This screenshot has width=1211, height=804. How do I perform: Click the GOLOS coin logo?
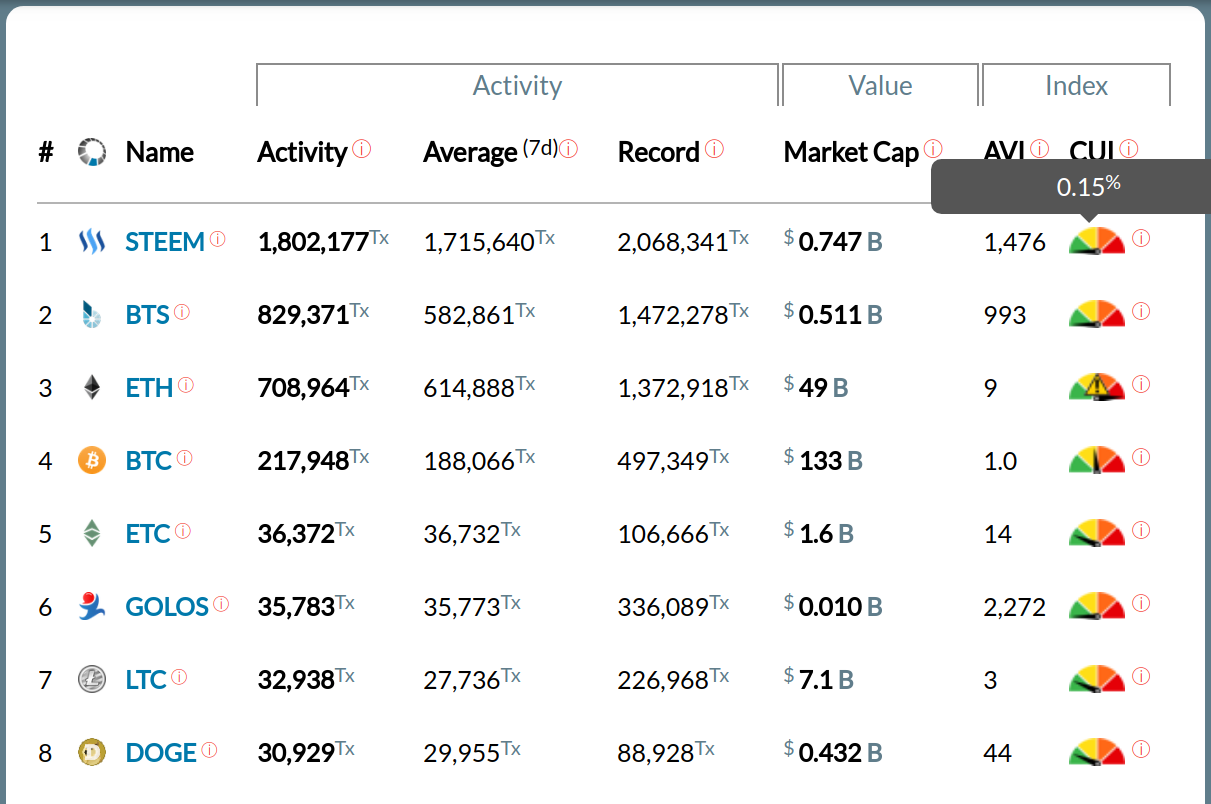tap(91, 607)
